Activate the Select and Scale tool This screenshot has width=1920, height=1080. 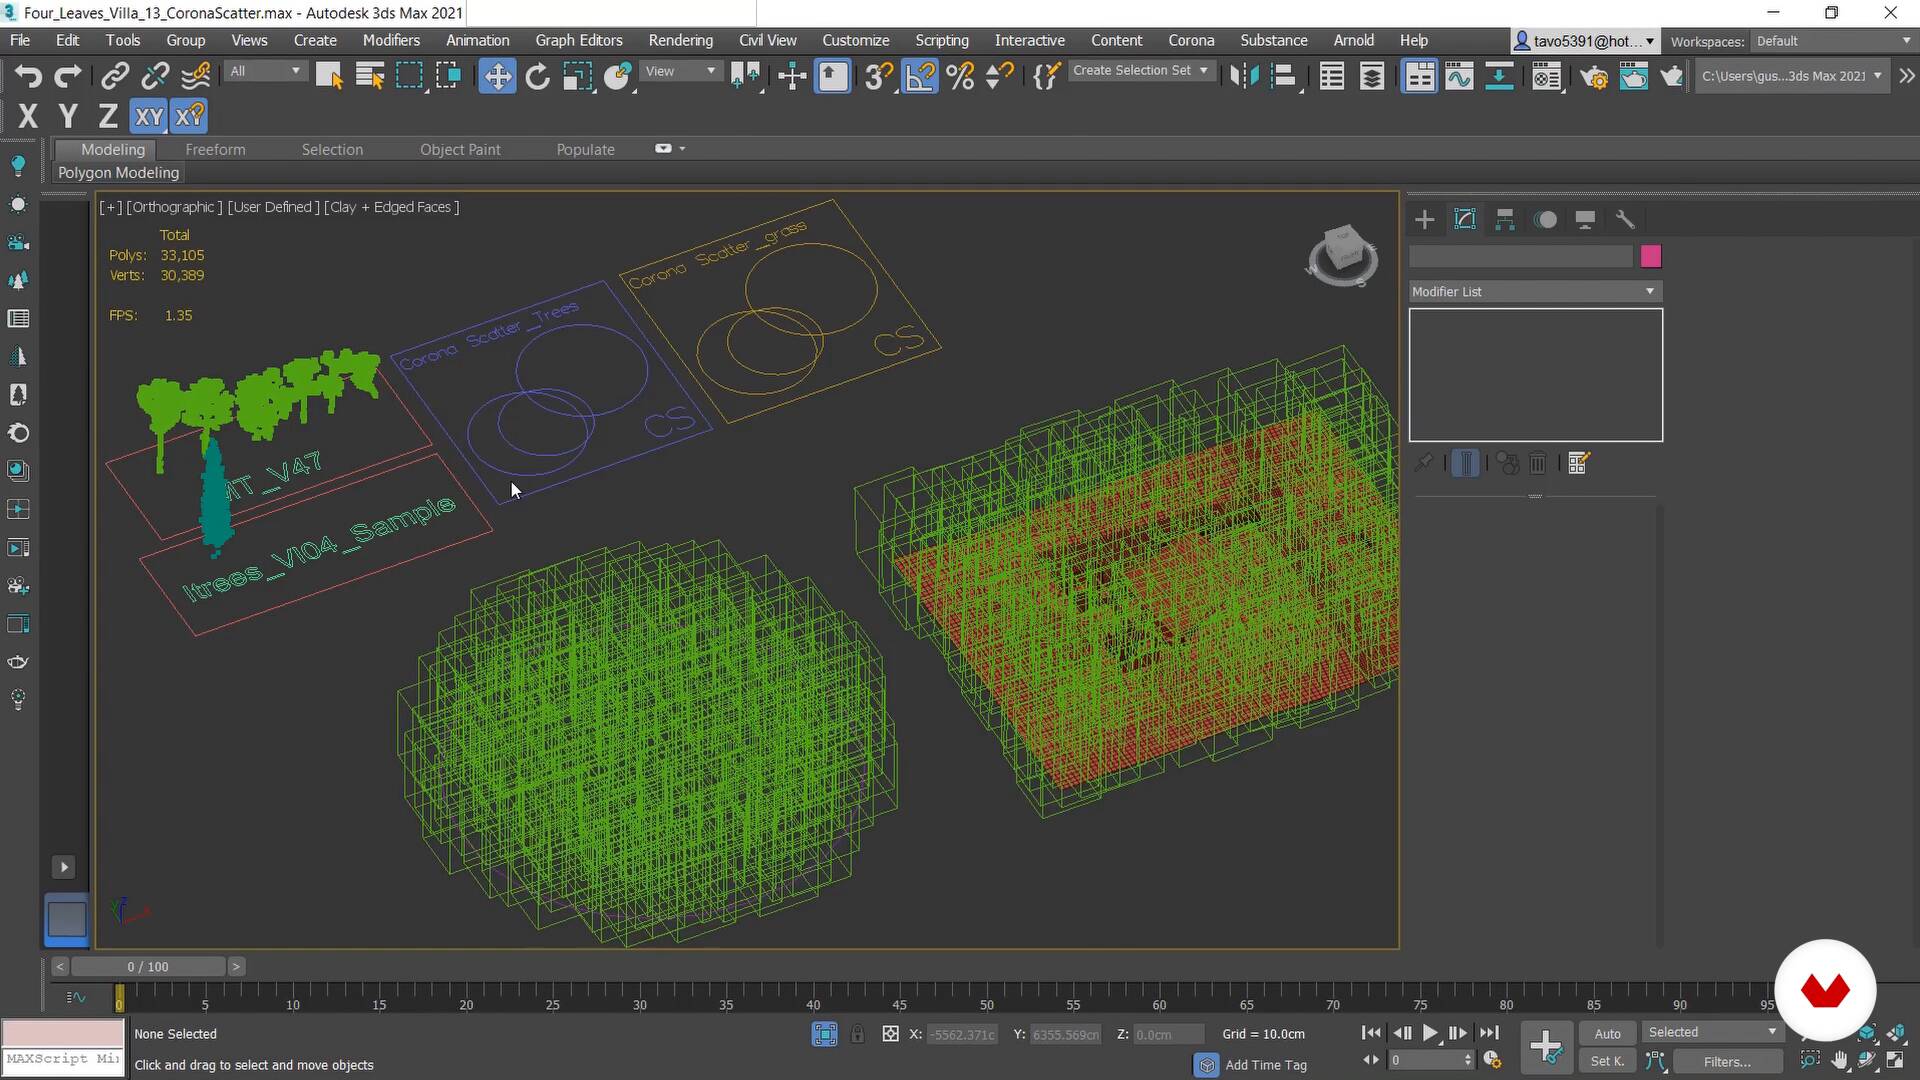[578, 76]
